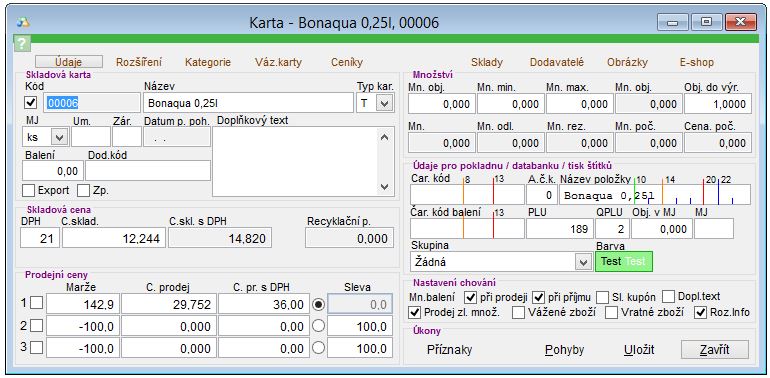
Task: Expand the MJ unit dropdown
Action: point(59,137)
